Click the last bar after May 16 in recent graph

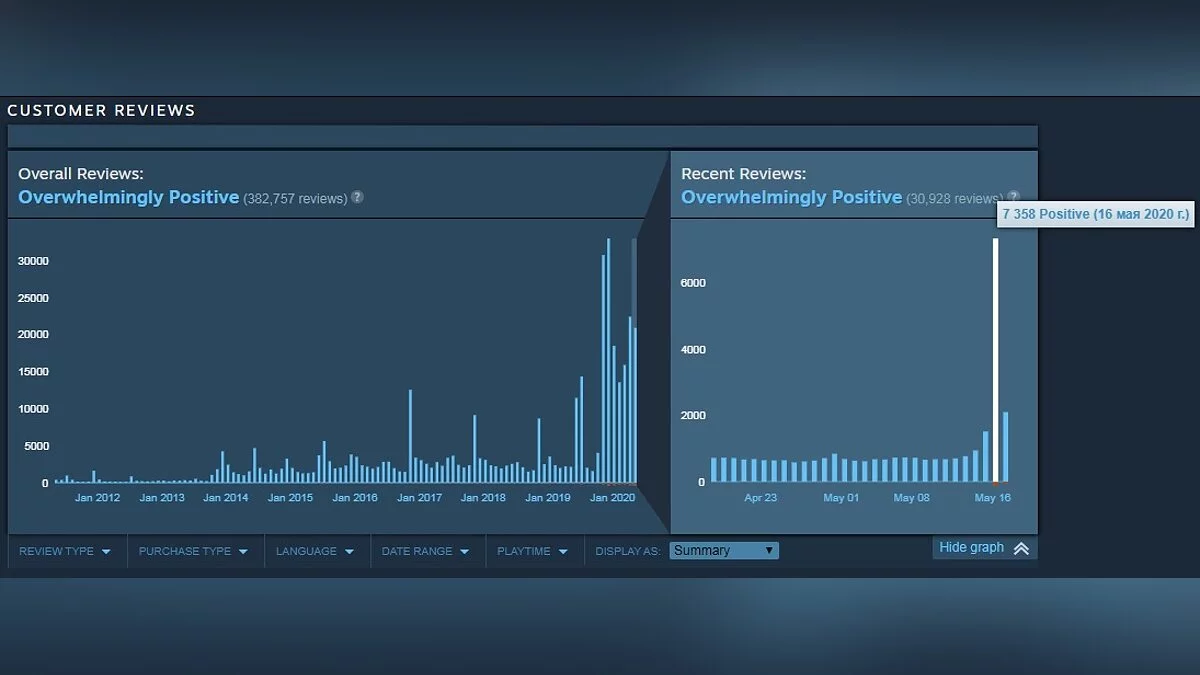pos(1005,447)
